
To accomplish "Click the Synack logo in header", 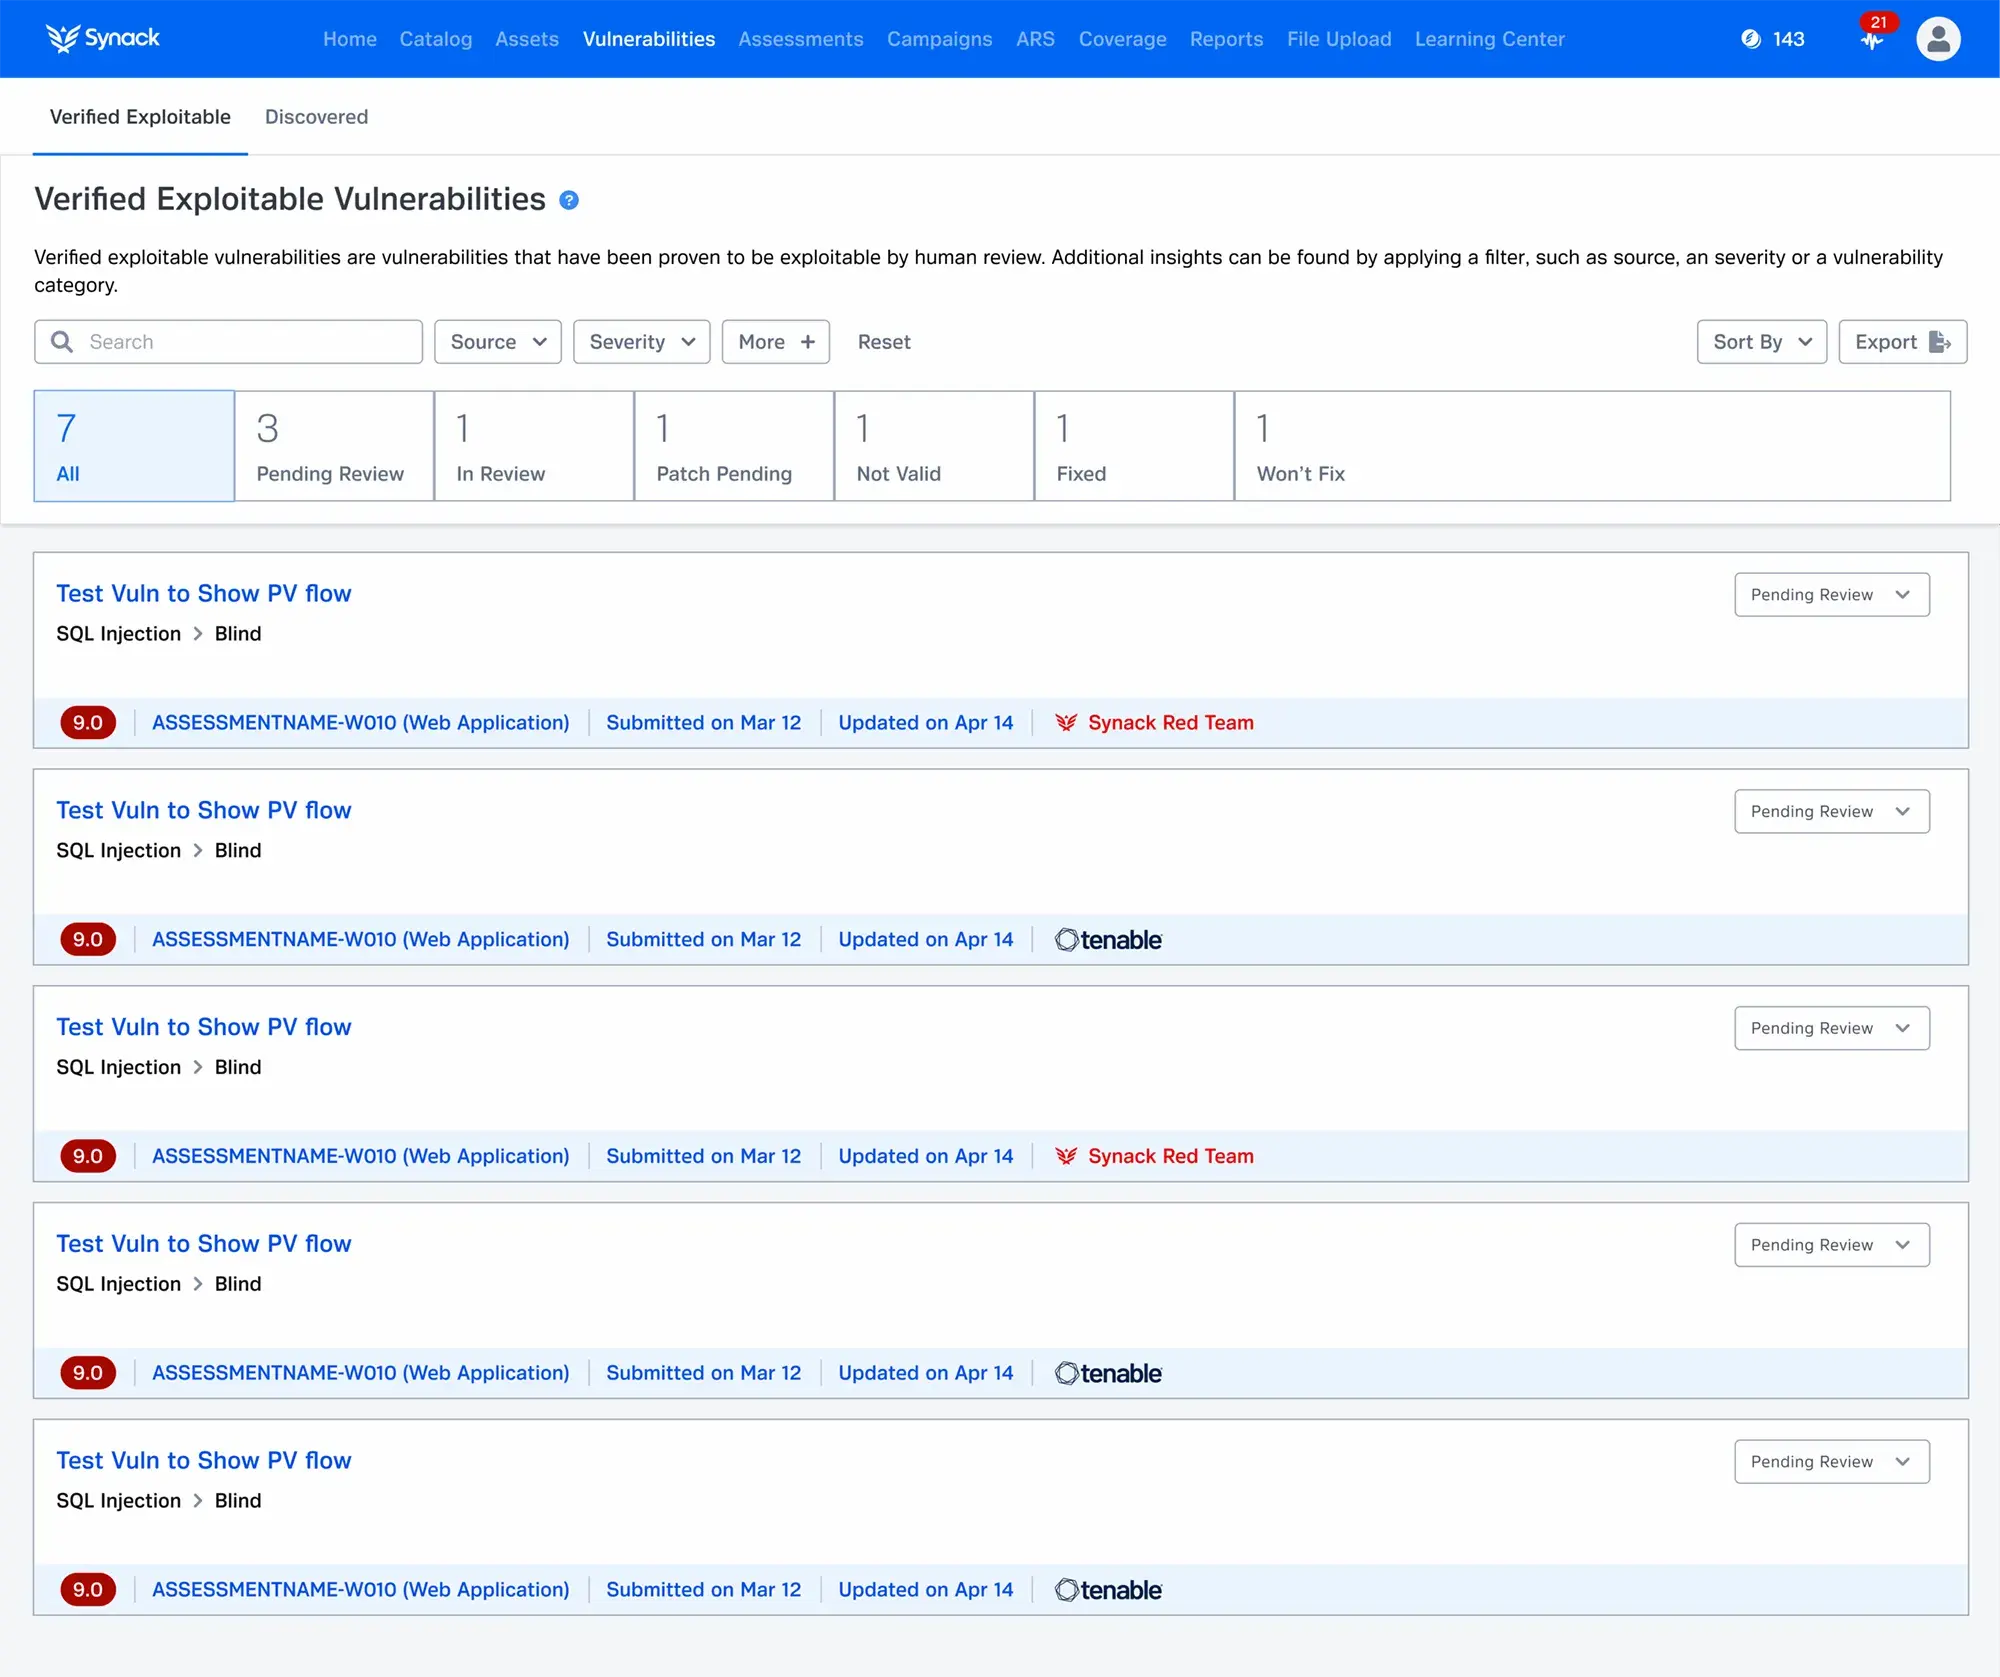I will click(102, 38).
